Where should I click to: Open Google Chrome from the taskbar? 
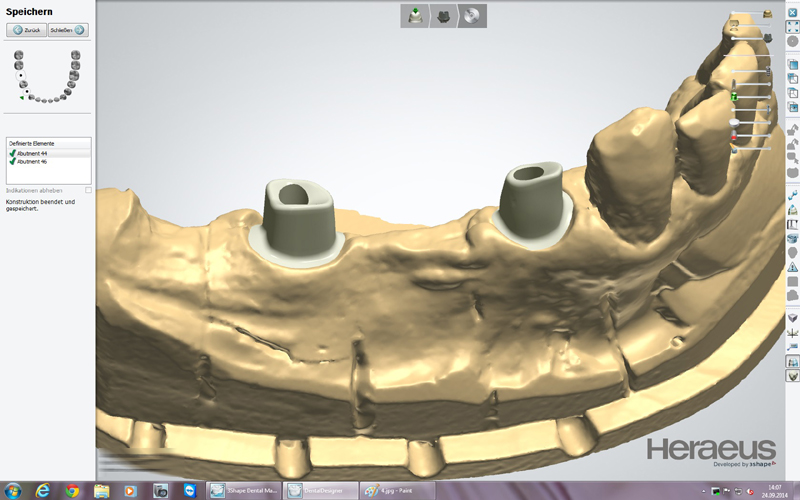(x=72, y=491)
